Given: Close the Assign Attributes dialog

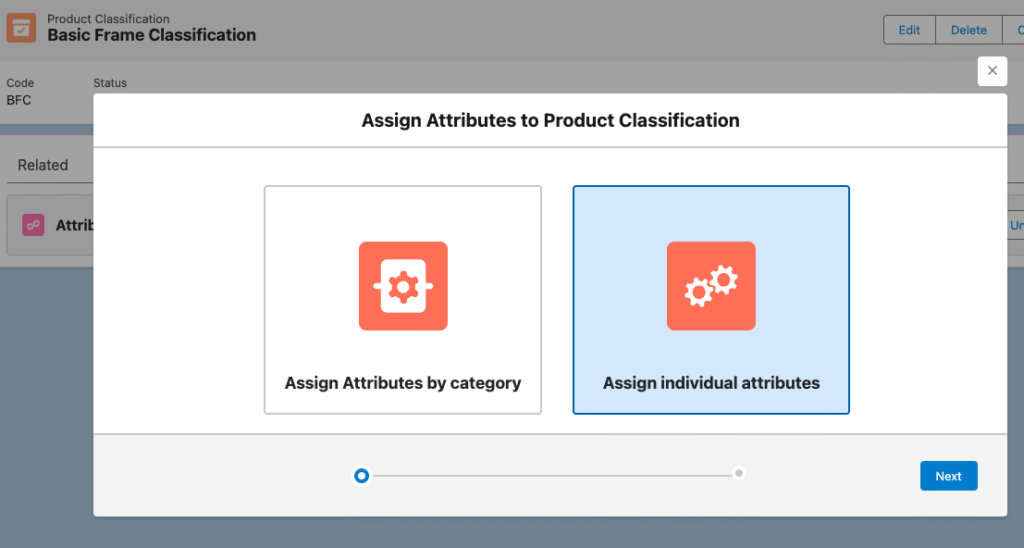Looking at the screenshot, I should 992,71.
